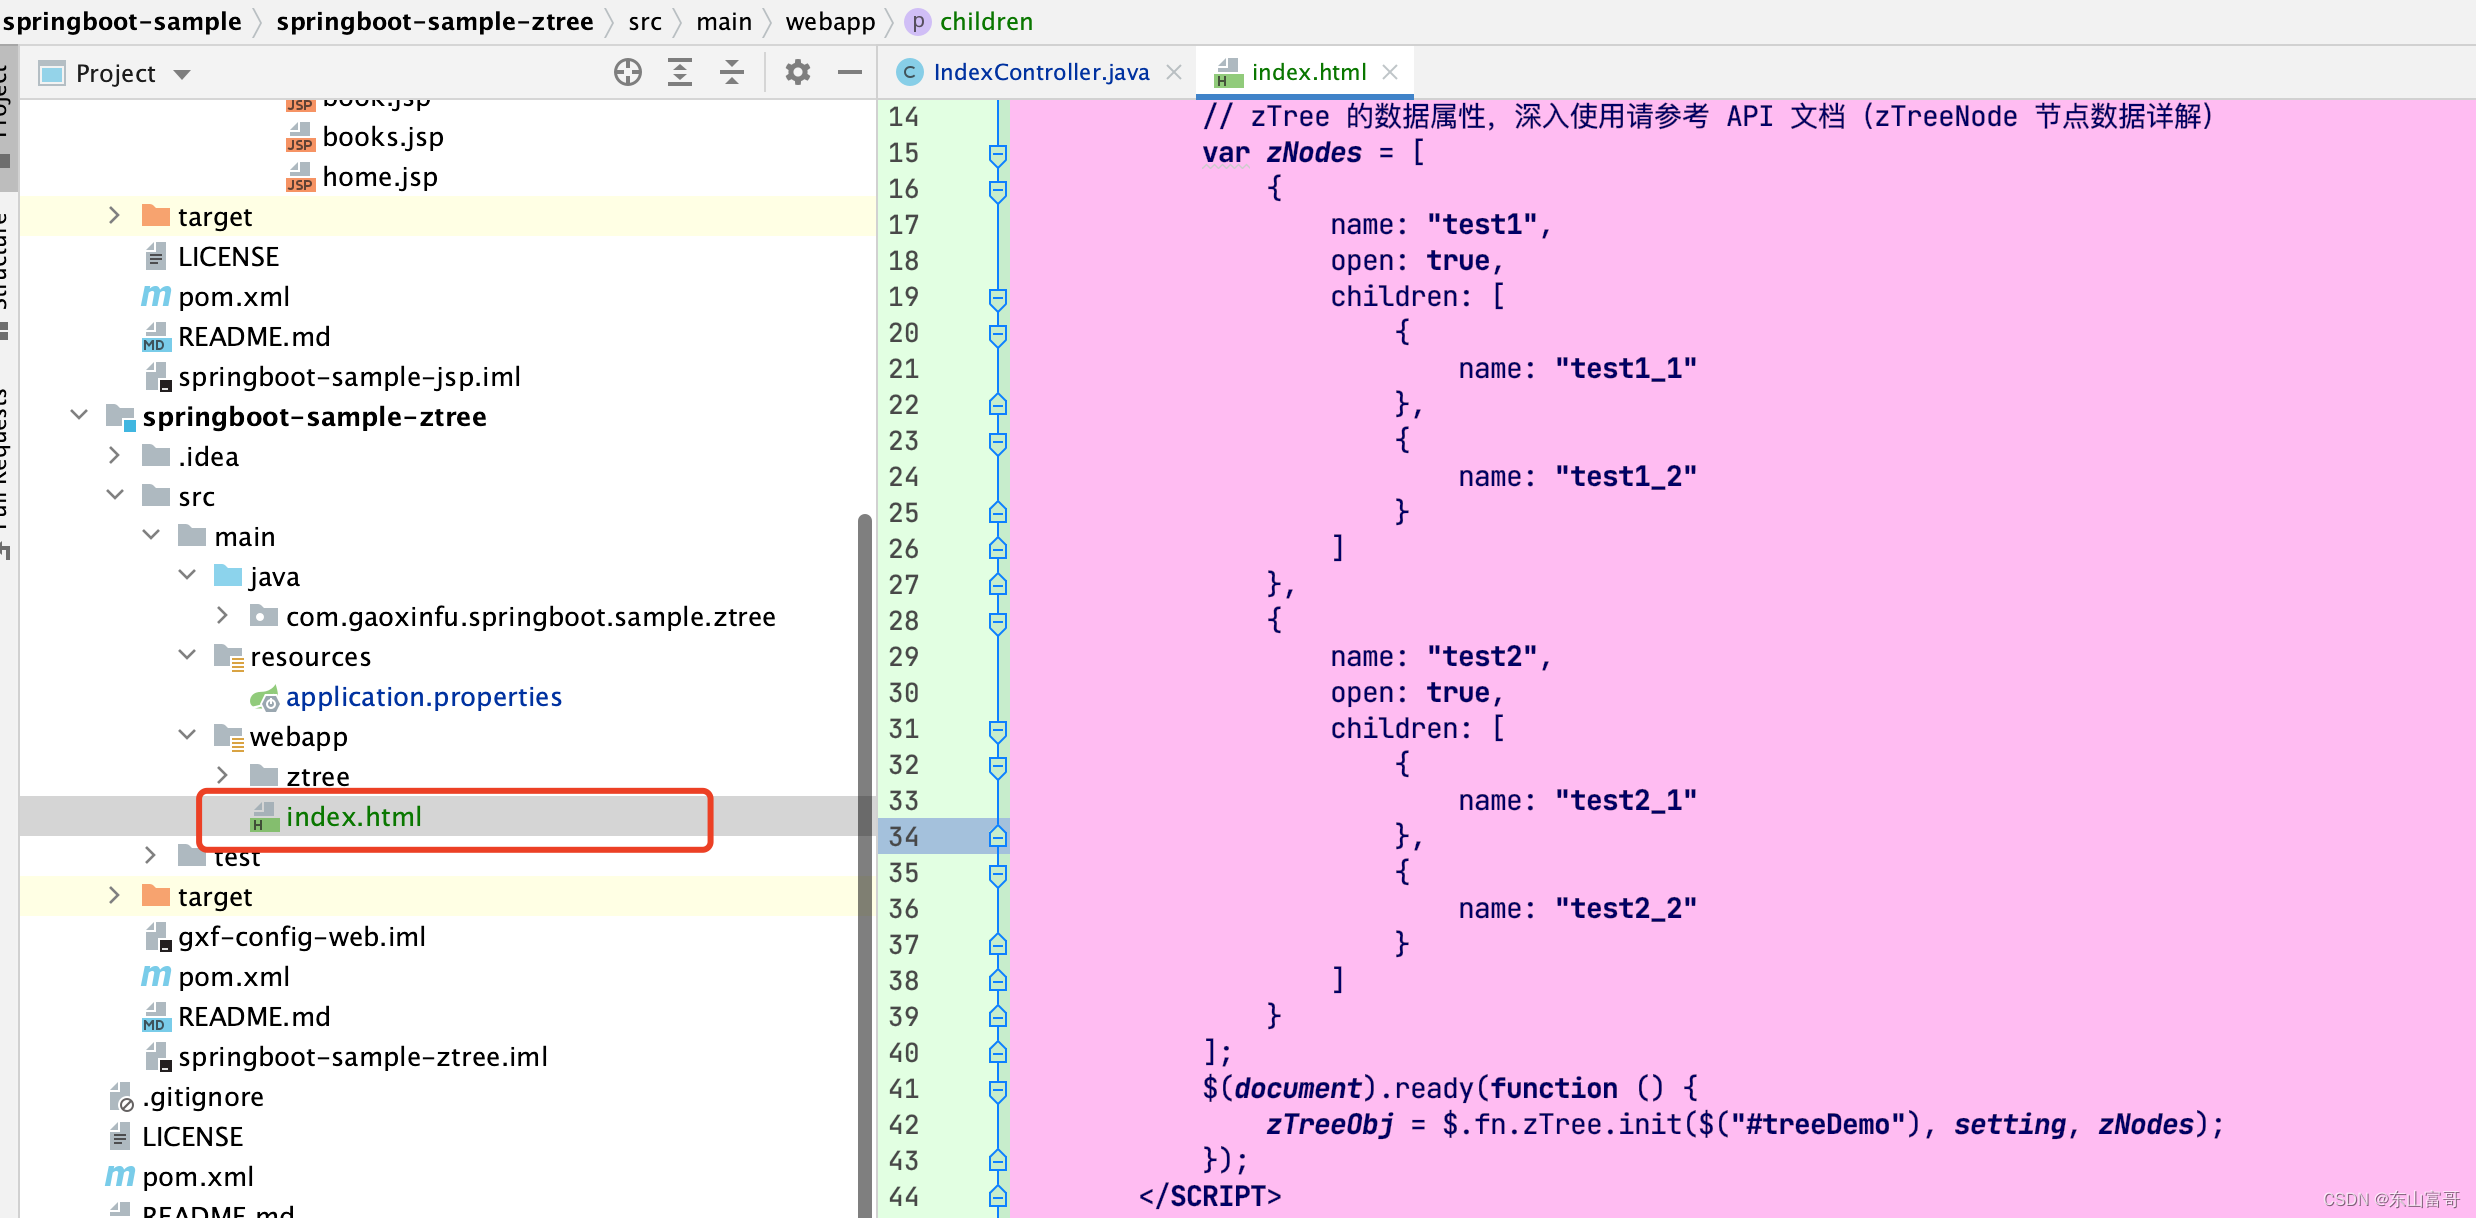
Task: Click the src breadcrumb
Action: point(645,21)
